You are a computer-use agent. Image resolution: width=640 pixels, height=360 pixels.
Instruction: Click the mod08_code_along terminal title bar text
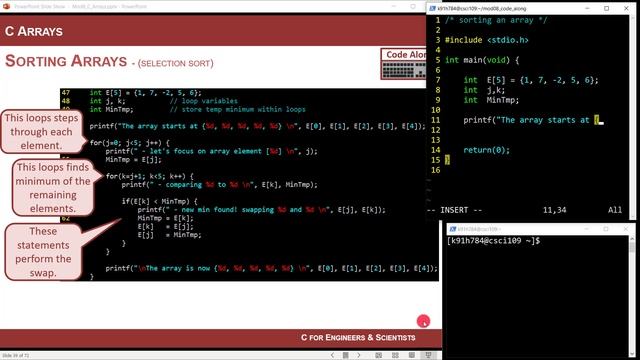[482, 8]
